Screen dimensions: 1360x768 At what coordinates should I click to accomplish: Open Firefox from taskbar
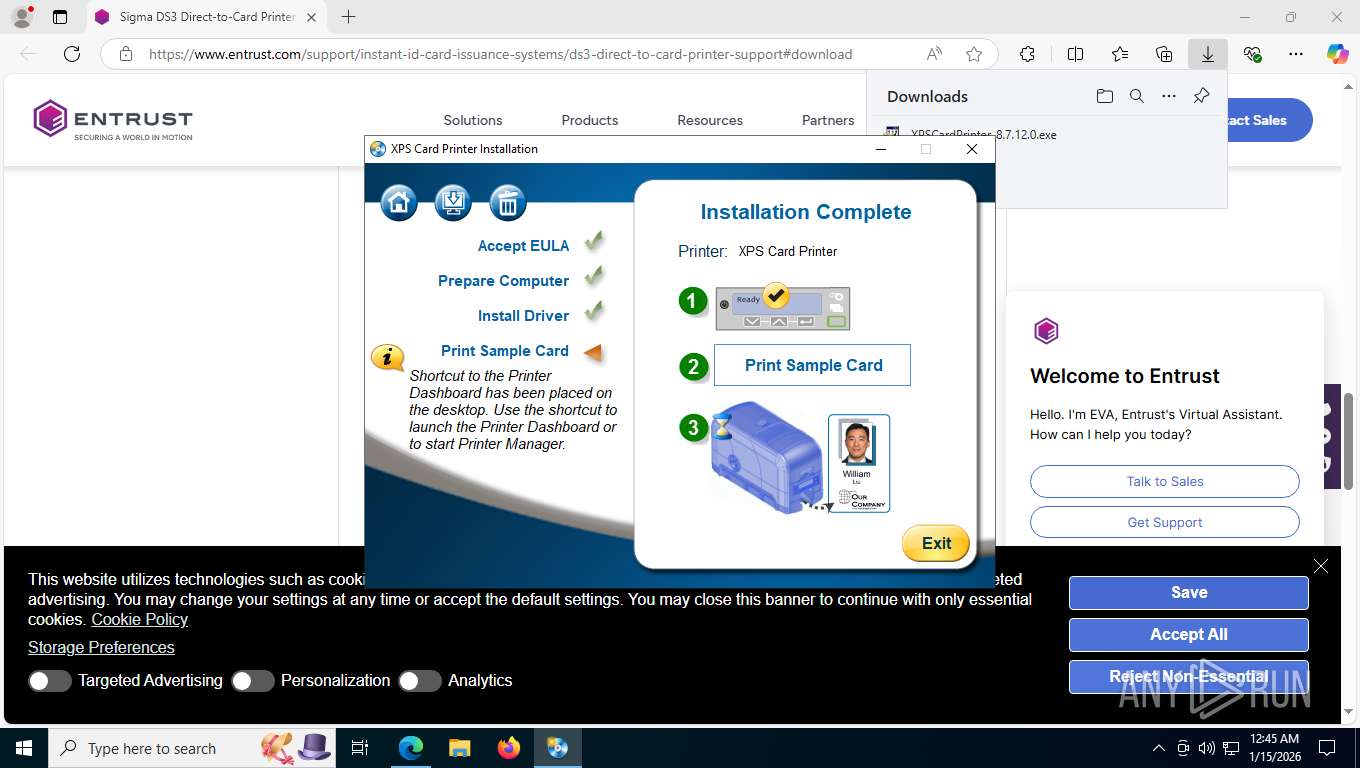(509, 748)
